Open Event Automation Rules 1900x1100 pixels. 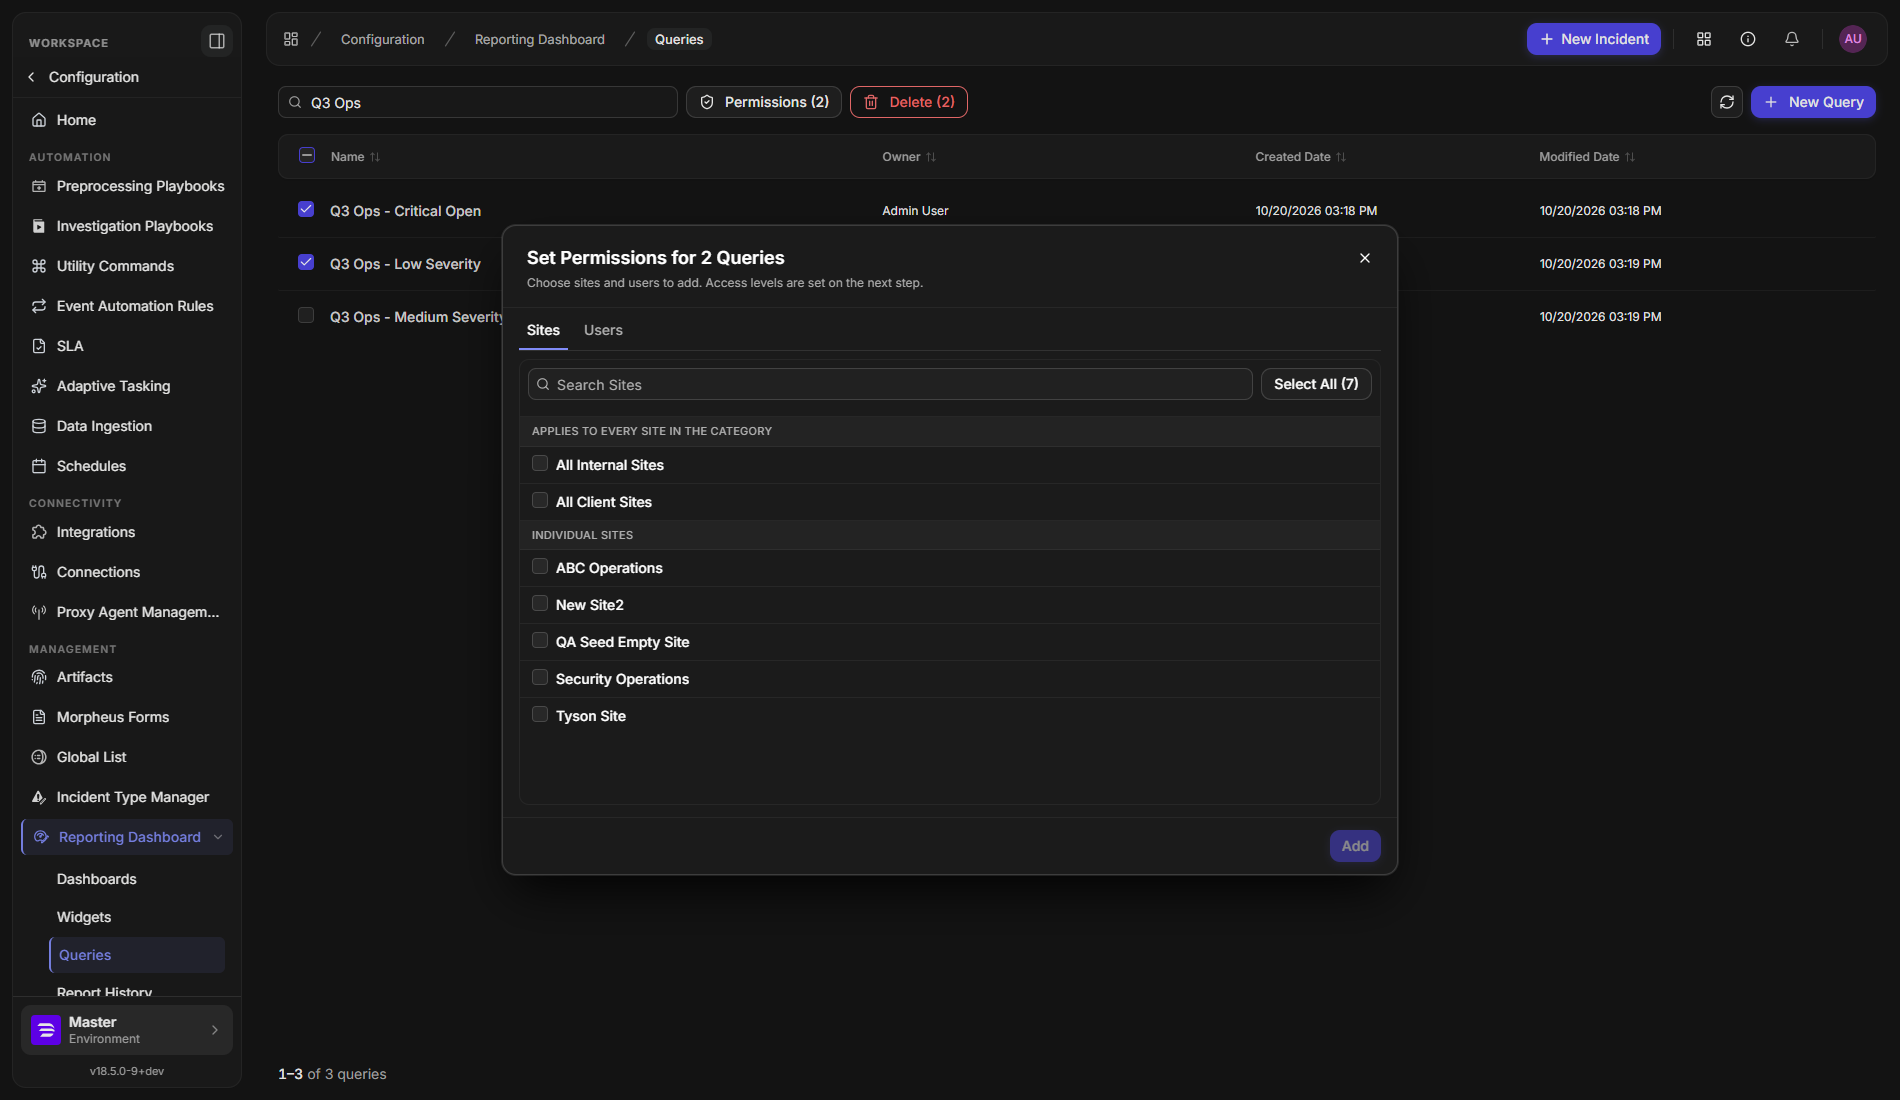(127, 306)
